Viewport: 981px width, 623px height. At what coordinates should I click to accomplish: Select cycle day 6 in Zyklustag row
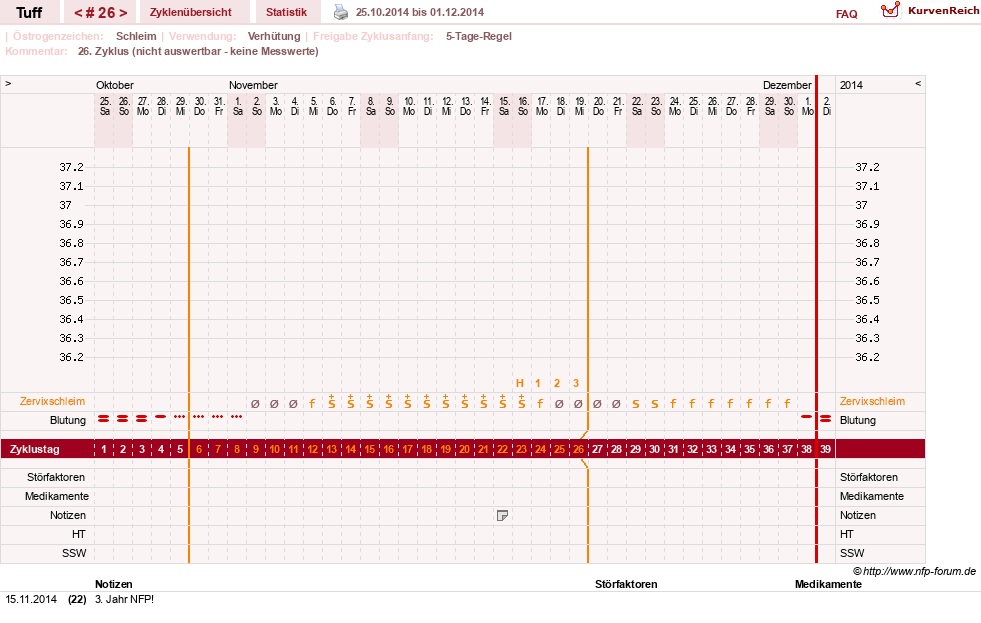click(199, 449)
